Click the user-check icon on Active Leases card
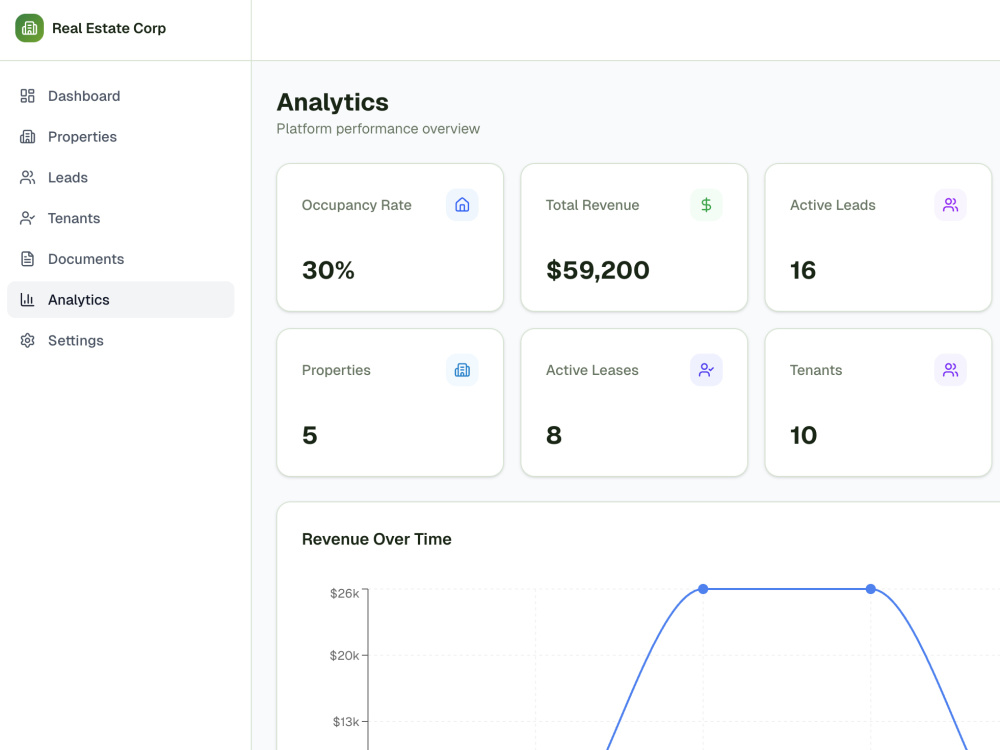This screenshot has width=1000, height=750. (x=706, y=370)
